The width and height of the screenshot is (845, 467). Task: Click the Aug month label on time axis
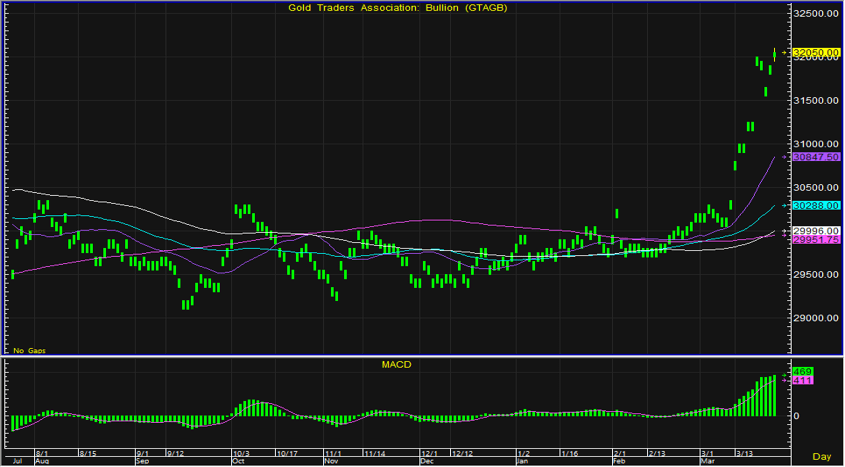coord(42,462)
